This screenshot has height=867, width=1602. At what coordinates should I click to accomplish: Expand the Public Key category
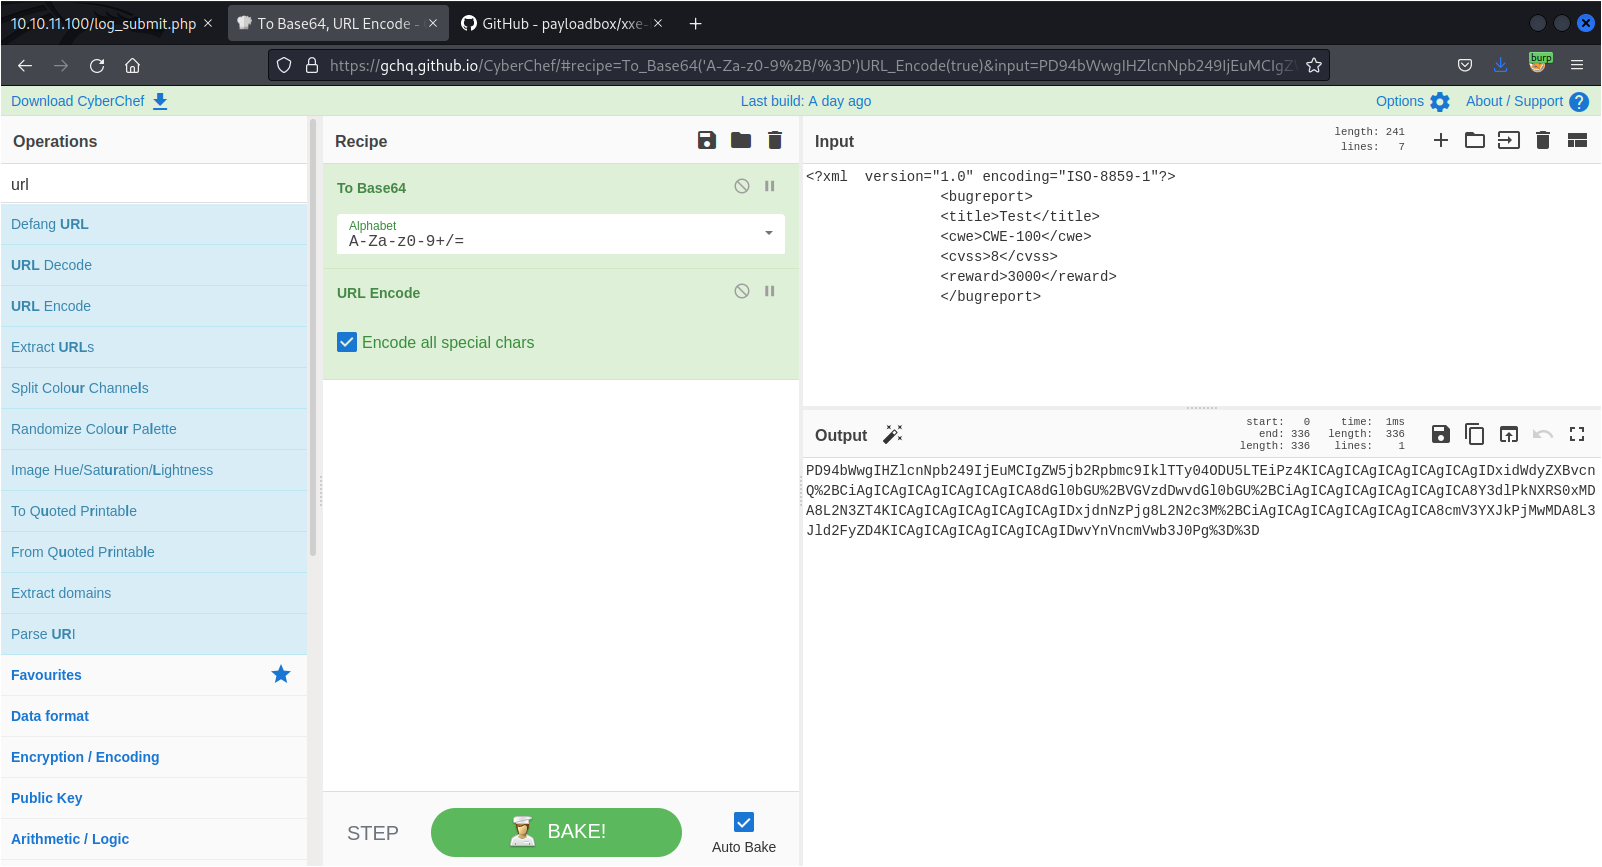coord(154,798)
